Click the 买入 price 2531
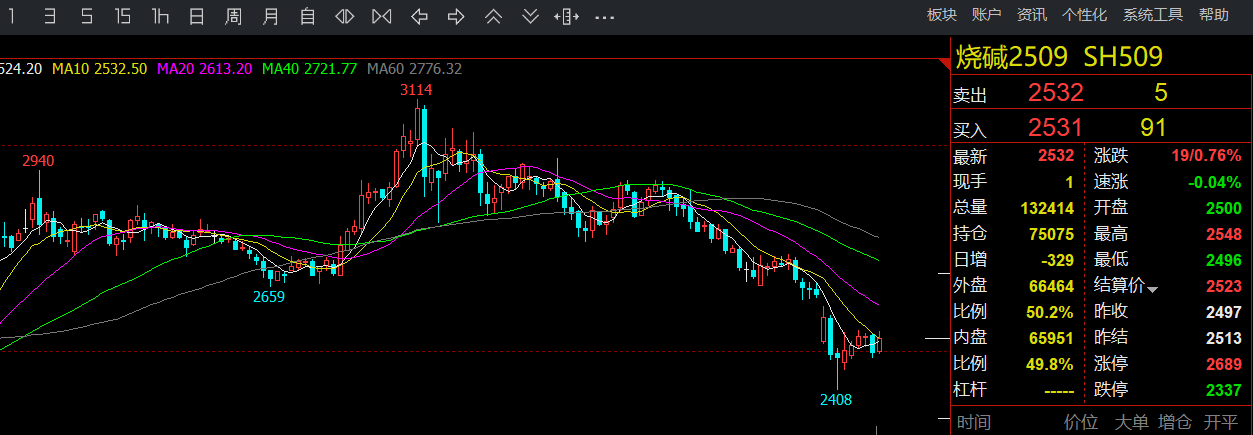 click(1055, 128)
